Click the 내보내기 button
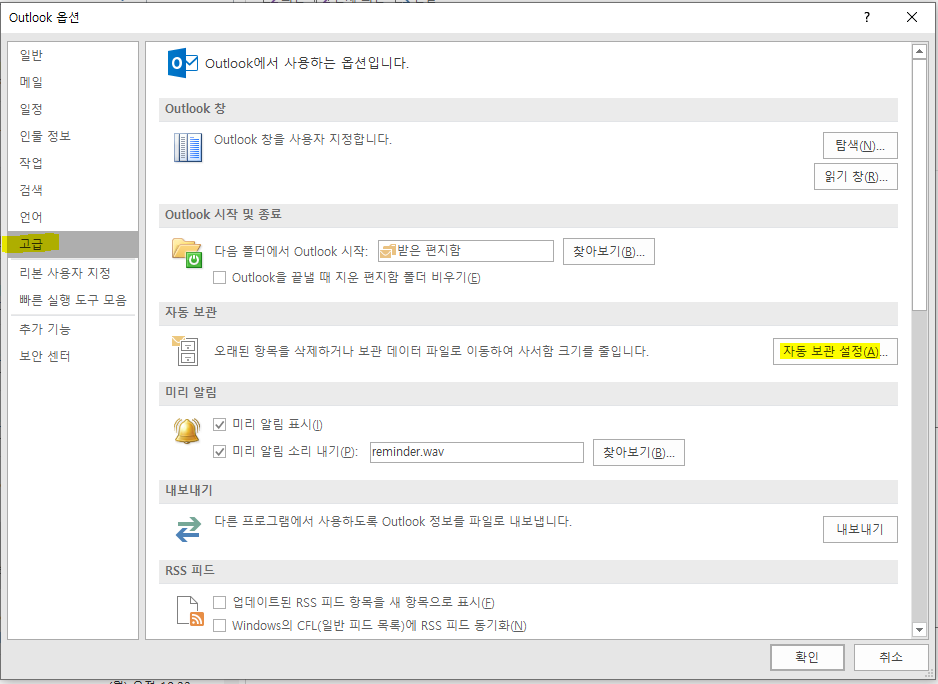Screen dimensions: 938x684 click(860, 530)
